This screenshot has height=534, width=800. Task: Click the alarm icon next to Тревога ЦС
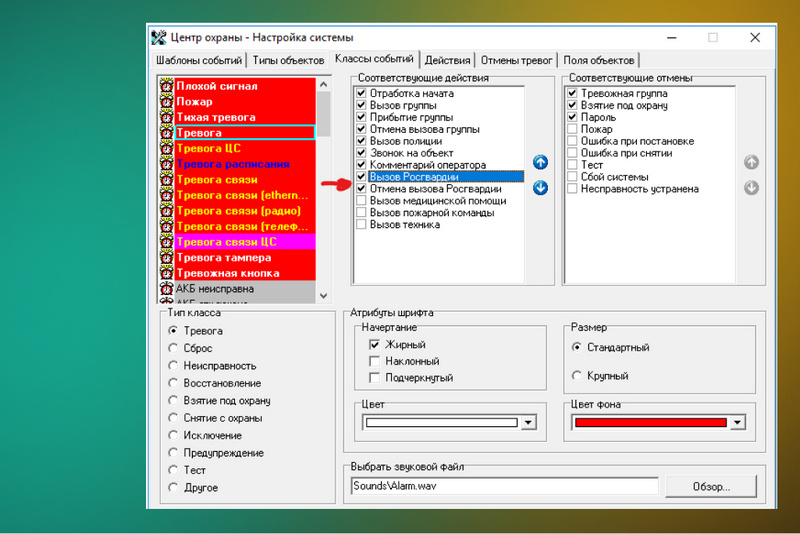[166, 148]
